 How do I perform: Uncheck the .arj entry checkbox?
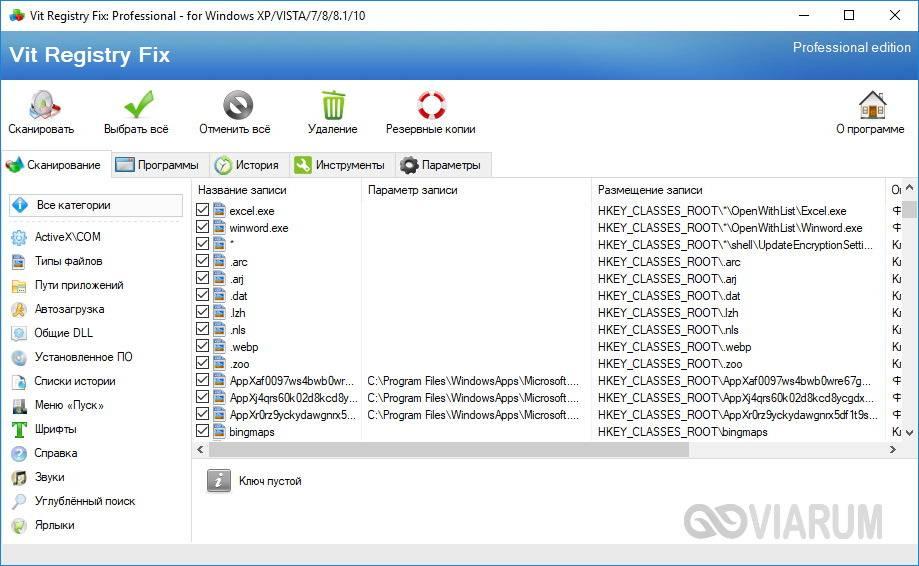[203, 278]
